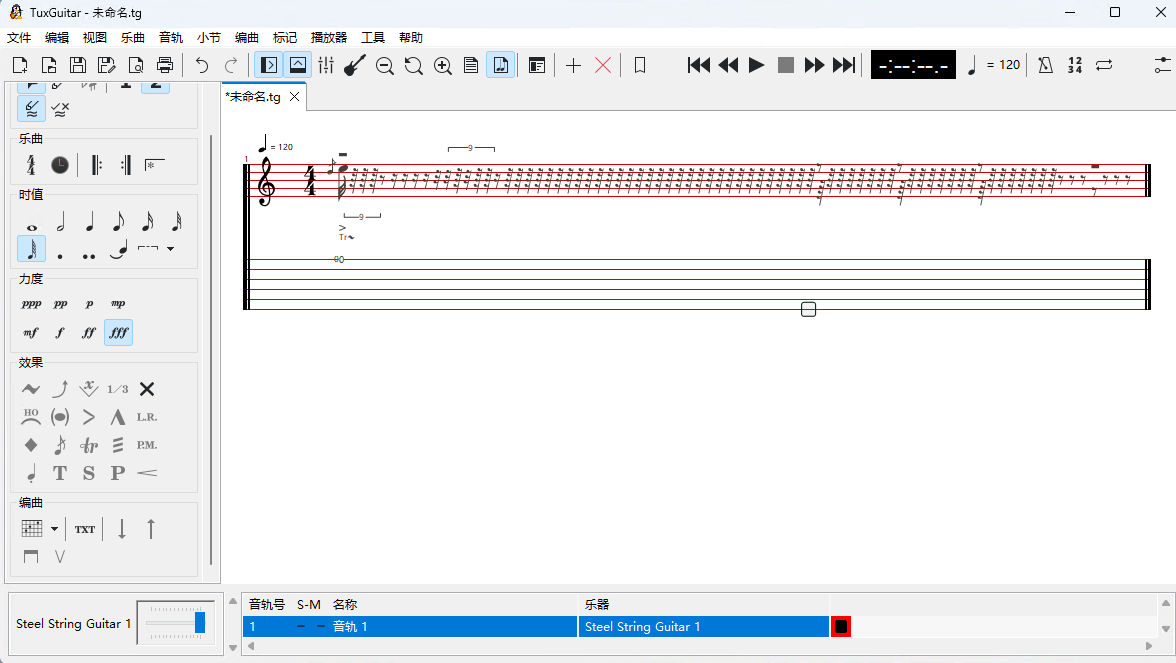Open the 音轨 menu
Screen dimensions: 1176x663
click(x=170, y=38)
